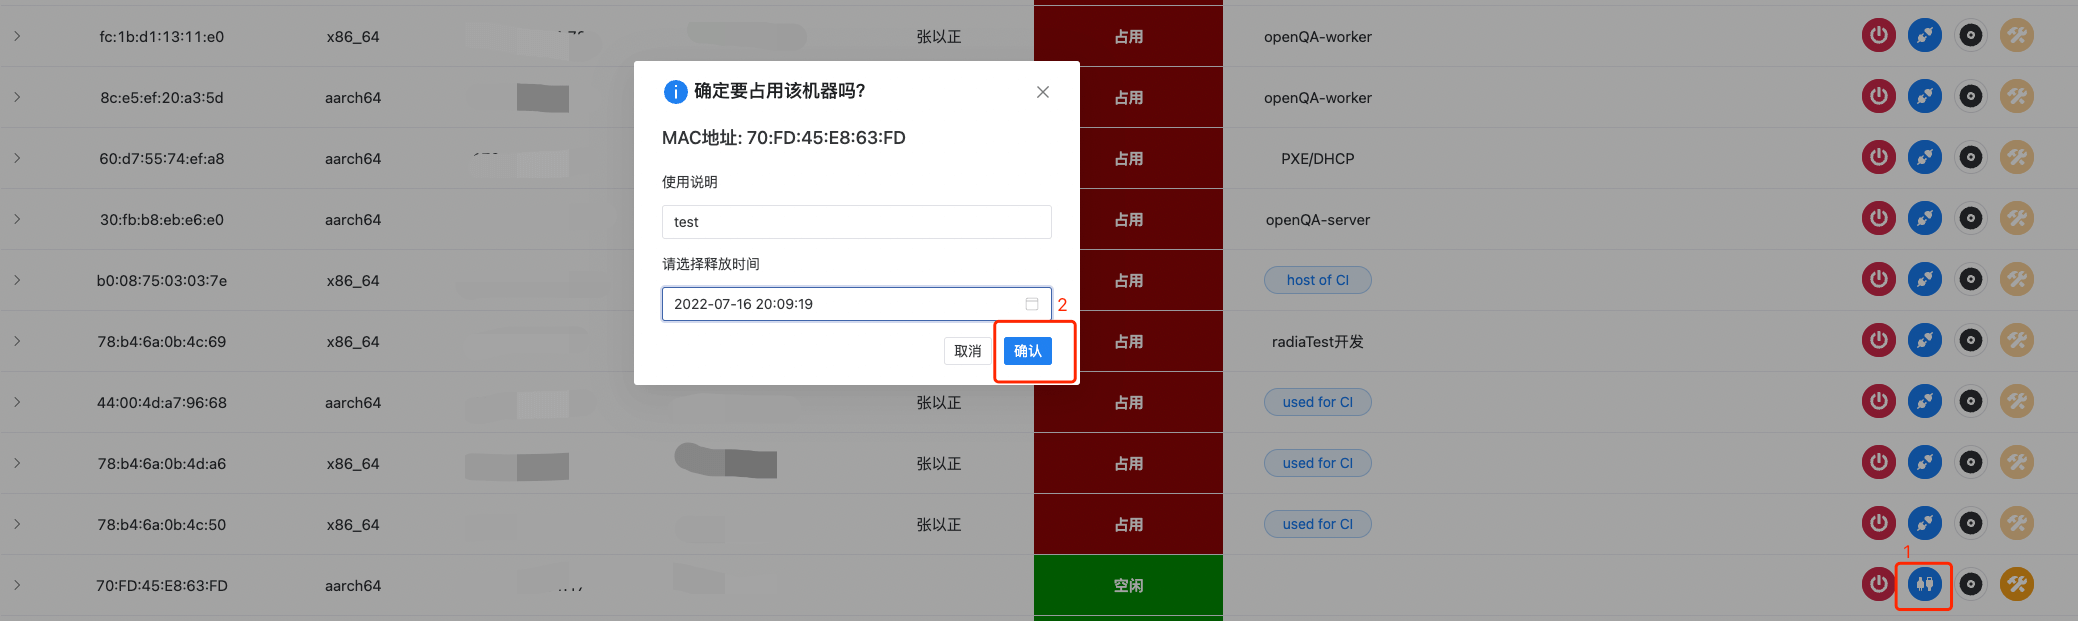Click power icon for 70:FD:45:E8:63:FD row
2078x621 pixels.
click(x=1878, y=584)
